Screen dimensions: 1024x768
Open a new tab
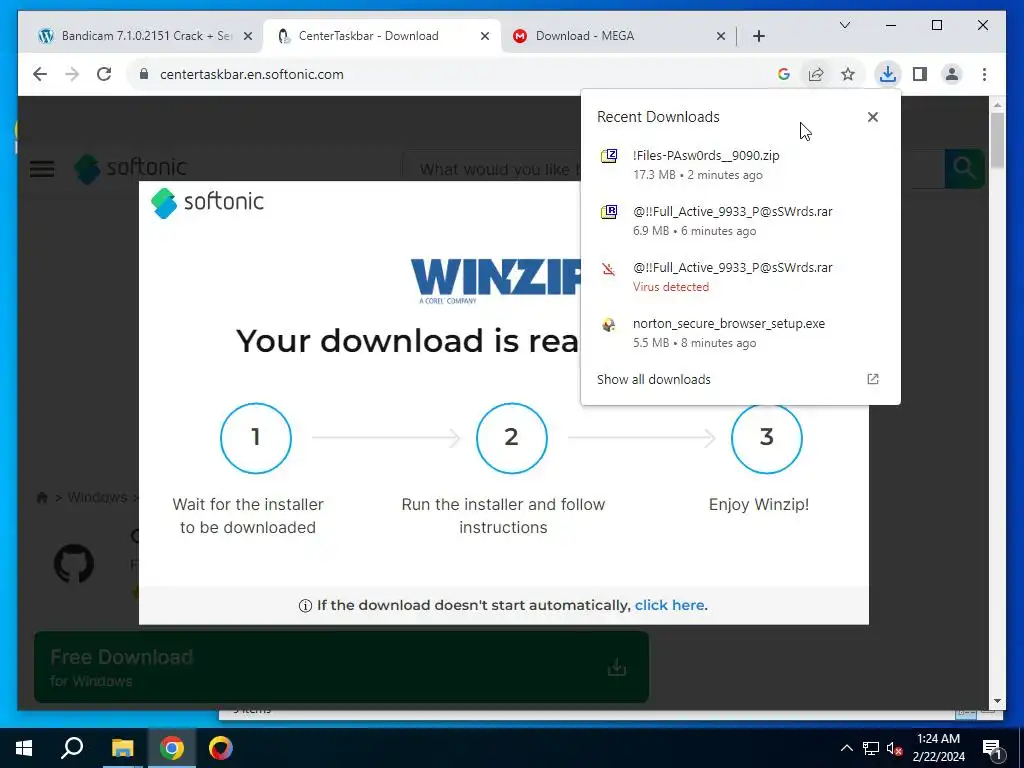[759, 36]
